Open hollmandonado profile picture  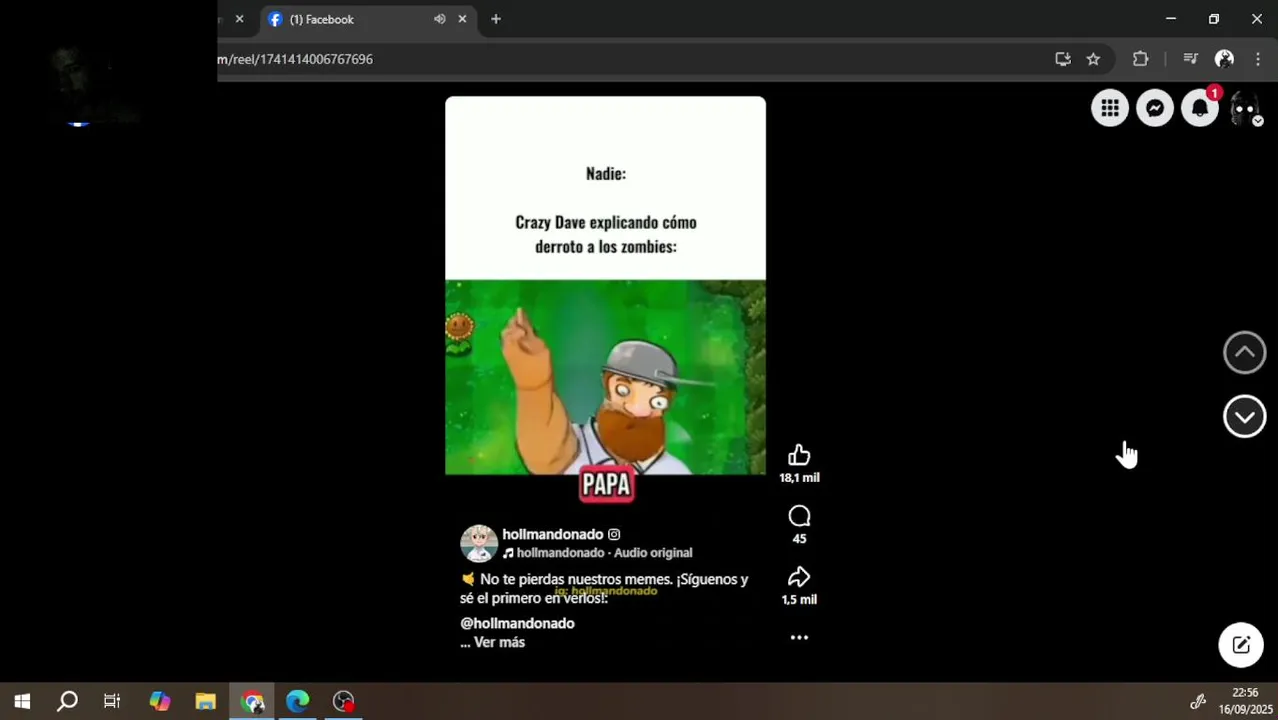[x=478, y=543]
